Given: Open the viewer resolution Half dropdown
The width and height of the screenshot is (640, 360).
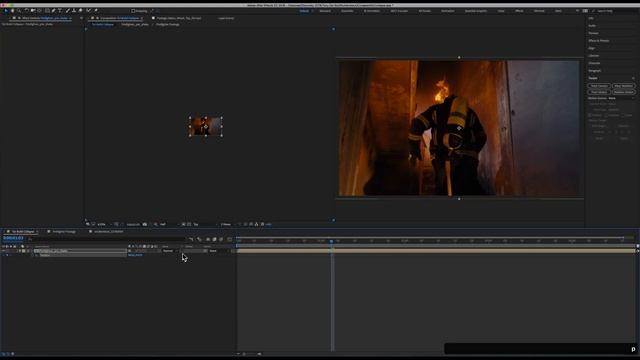Looking at the screenshot, I should [169, 224].
